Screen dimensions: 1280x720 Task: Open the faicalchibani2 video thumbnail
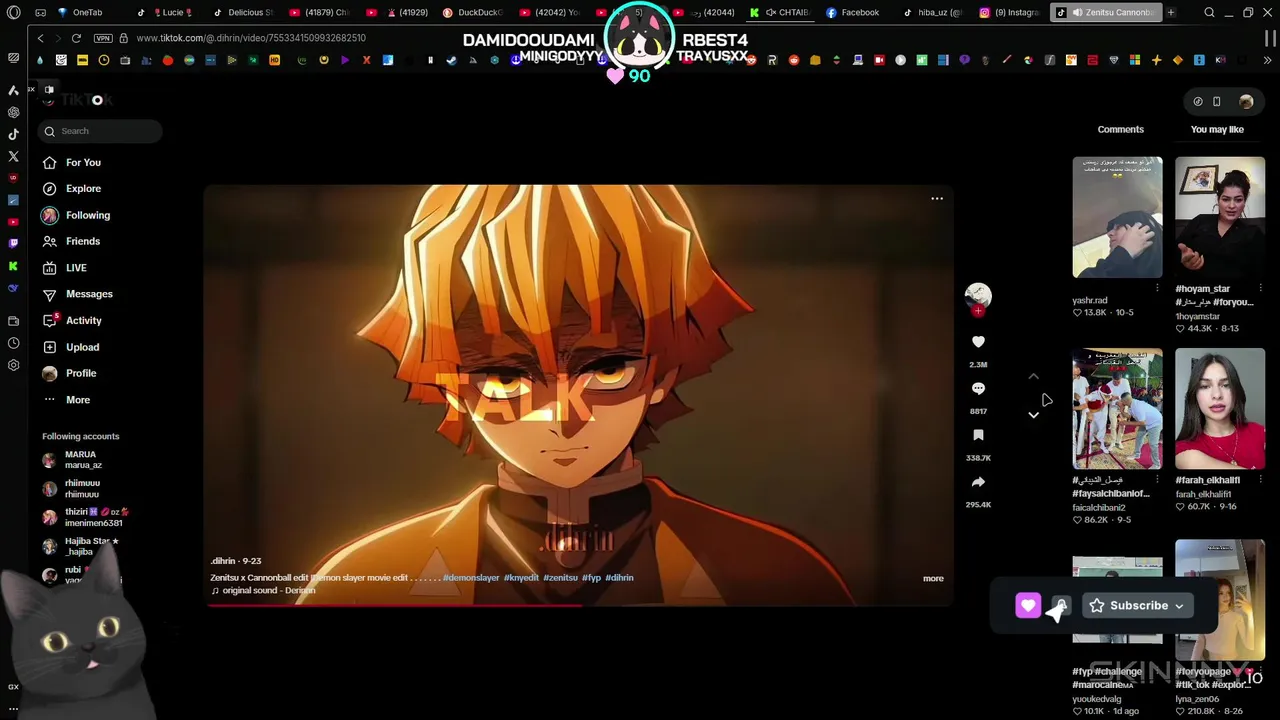pos(1117,409)
